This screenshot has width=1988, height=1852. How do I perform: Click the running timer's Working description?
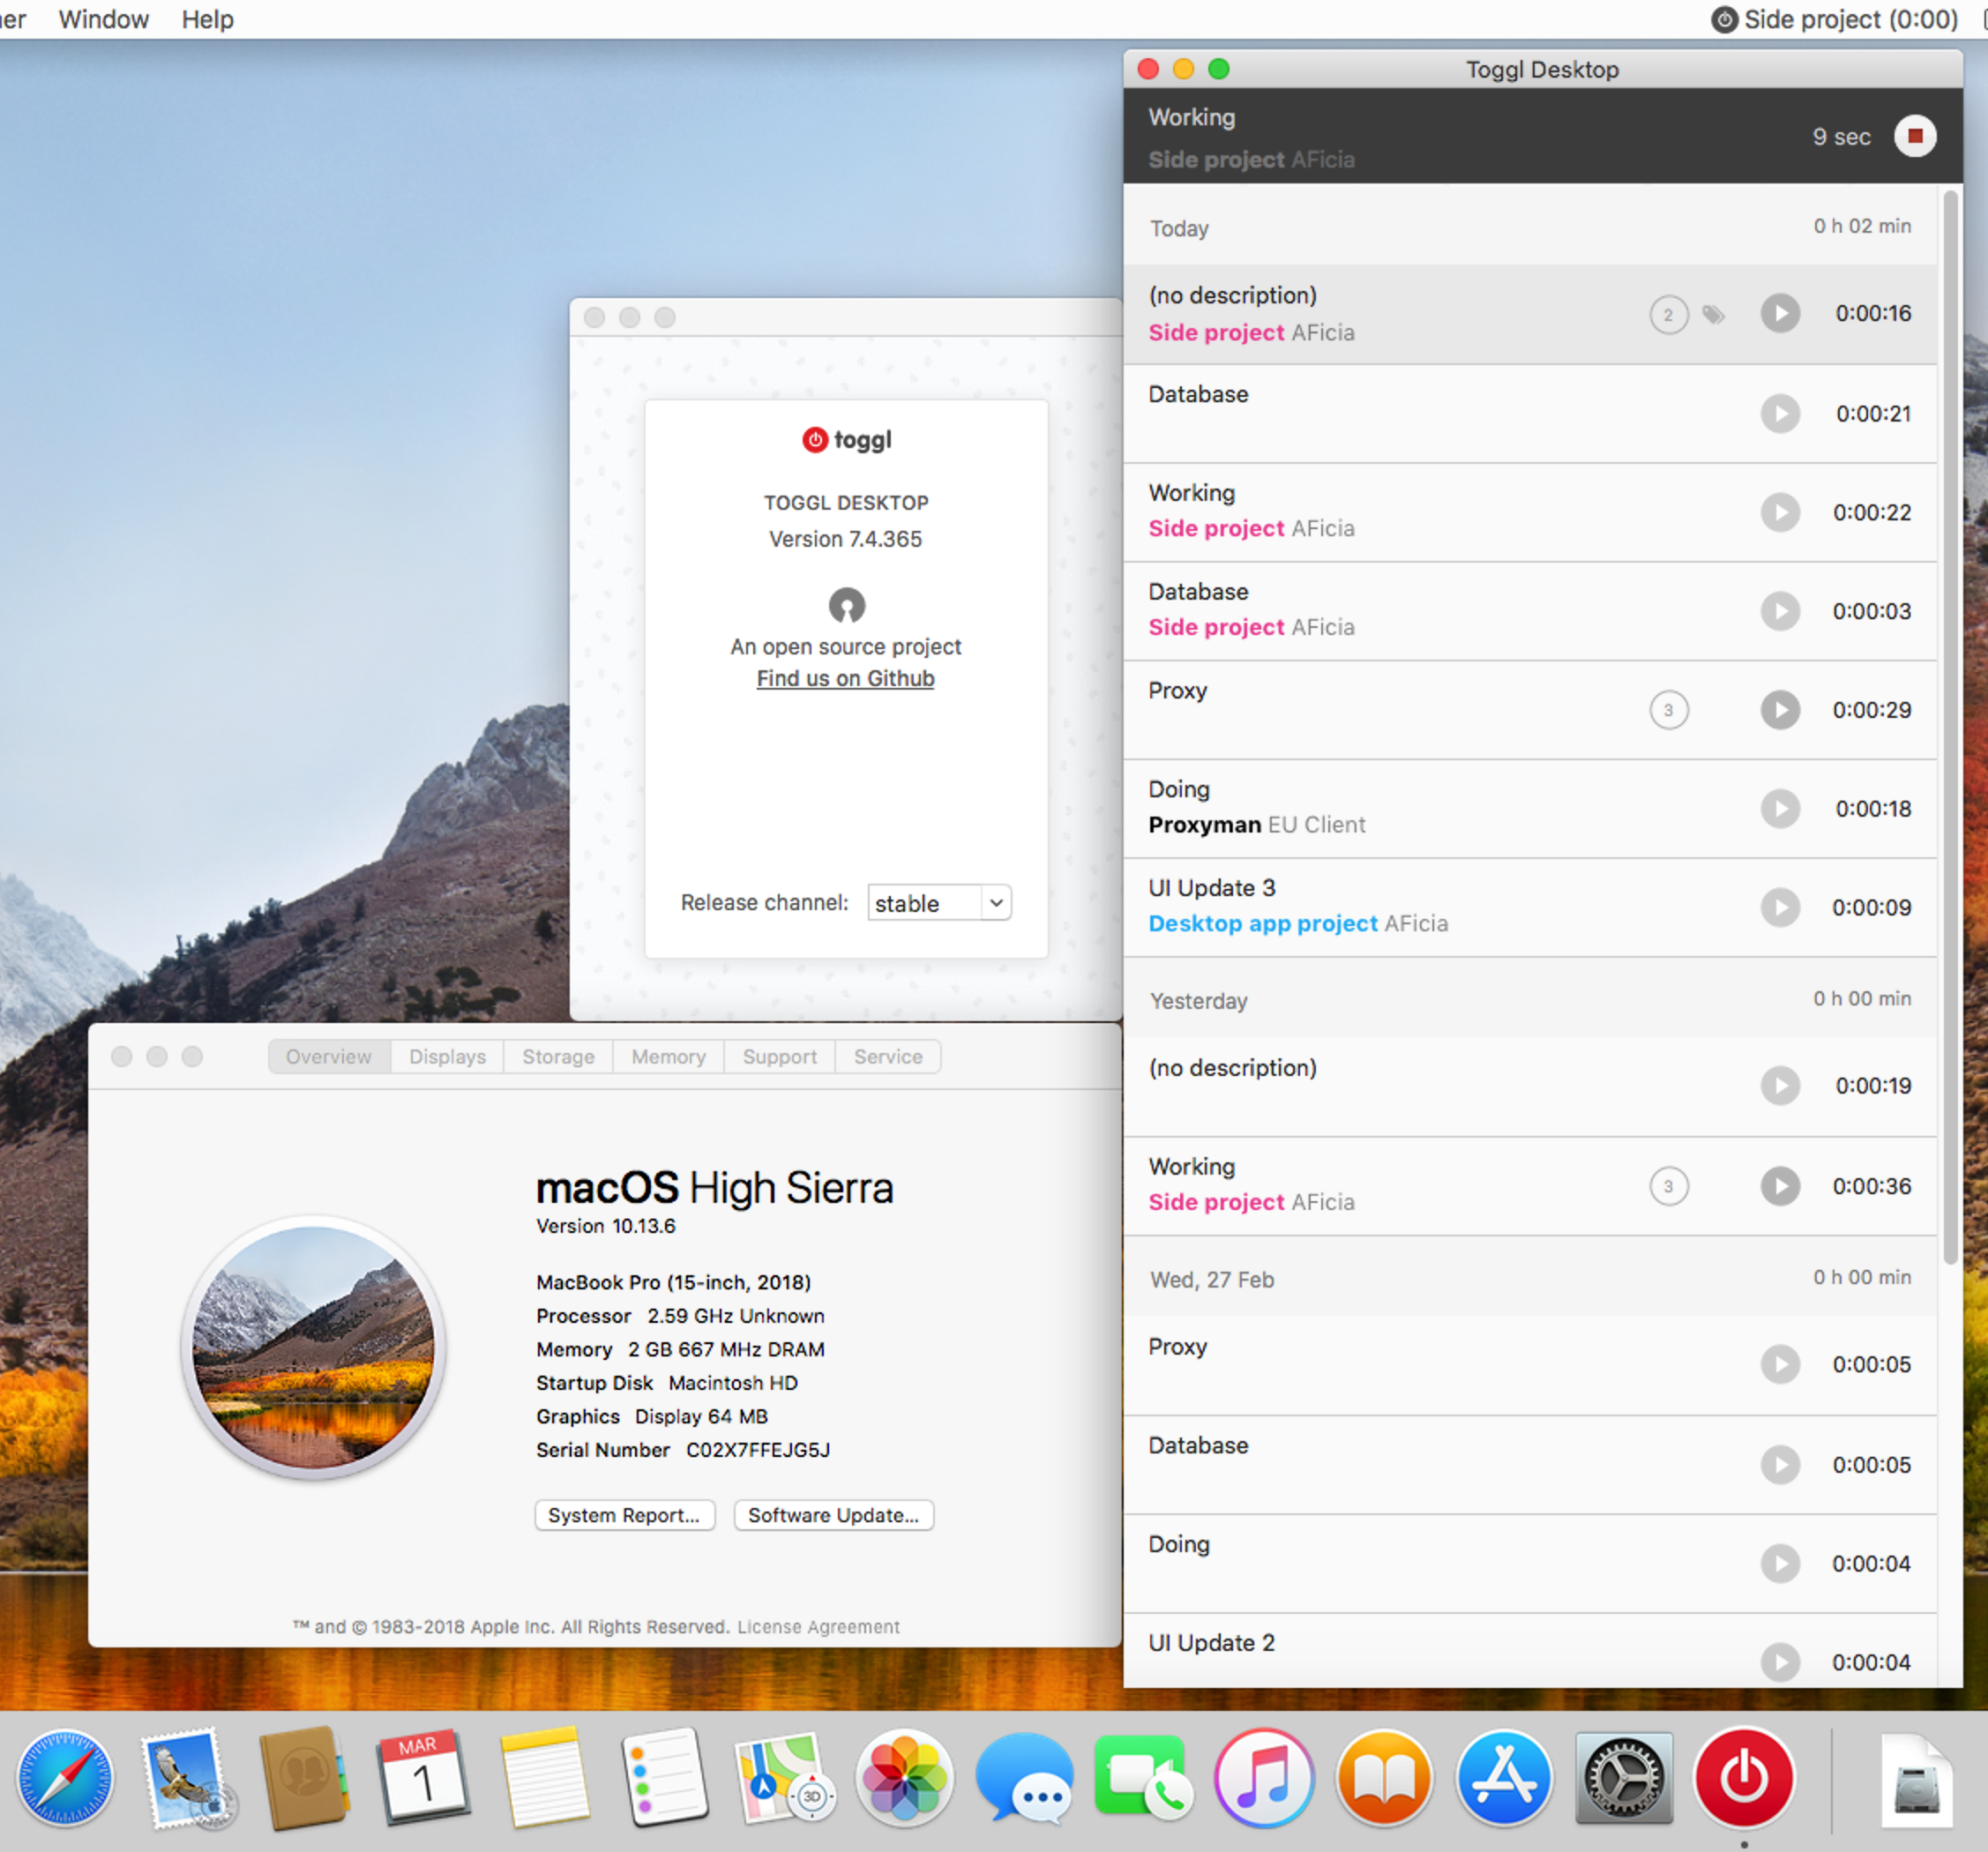pos(1191,117)
